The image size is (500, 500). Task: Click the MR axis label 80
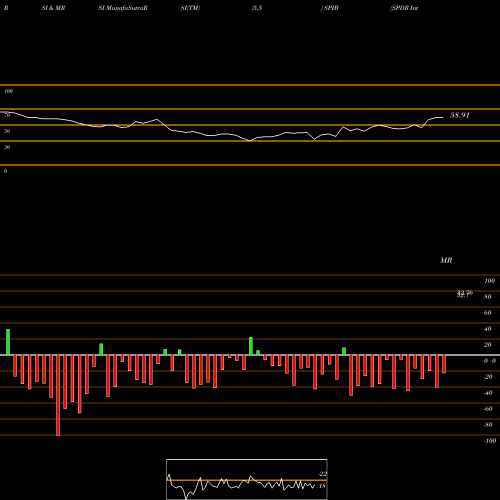coord(487,297)
